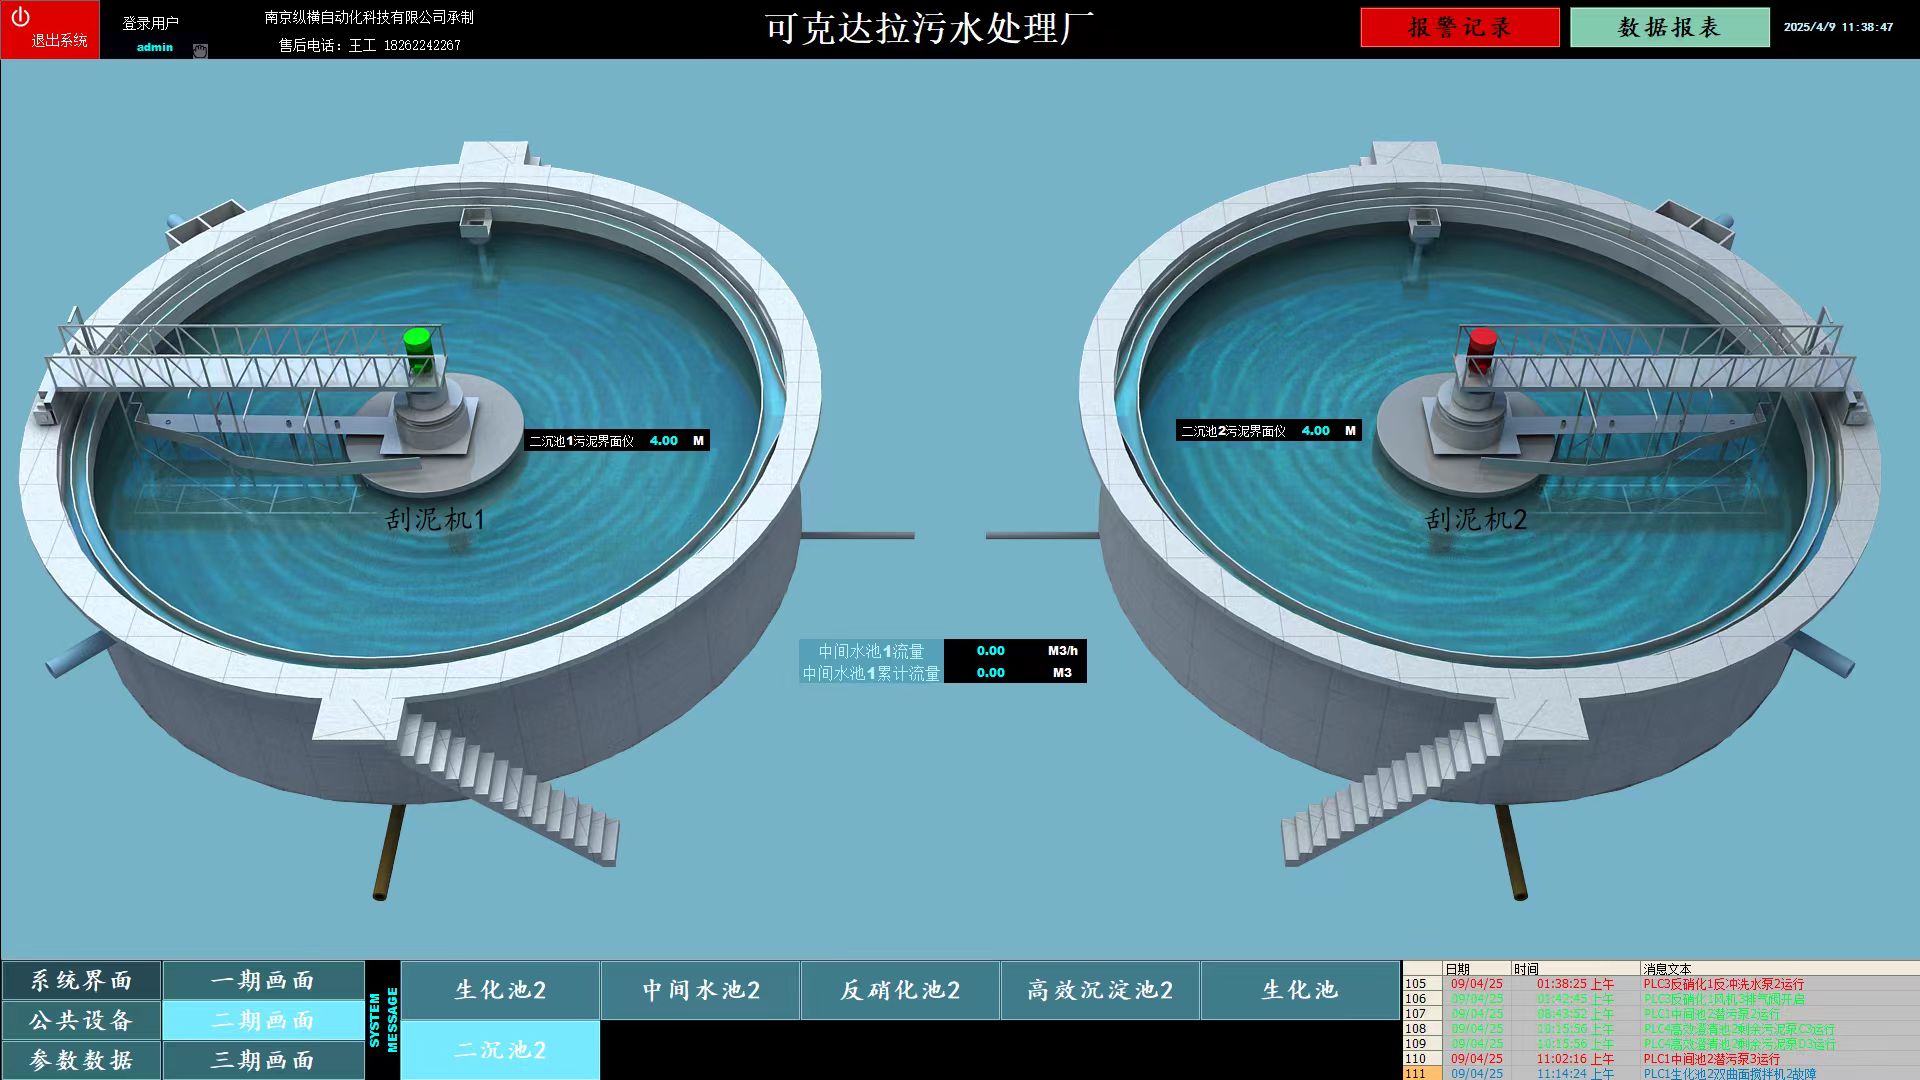
Task: Switch to 三期画面 phase three screens
Action: 263,1060
